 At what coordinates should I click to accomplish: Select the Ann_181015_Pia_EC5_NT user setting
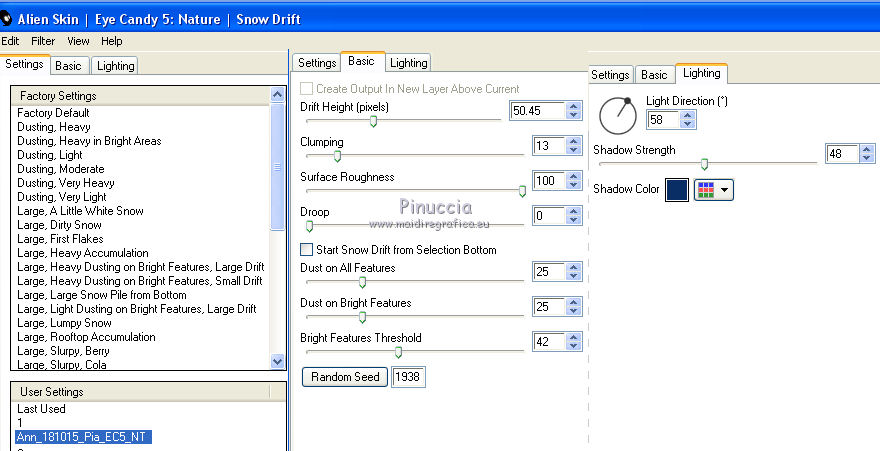tap(83, 437)
